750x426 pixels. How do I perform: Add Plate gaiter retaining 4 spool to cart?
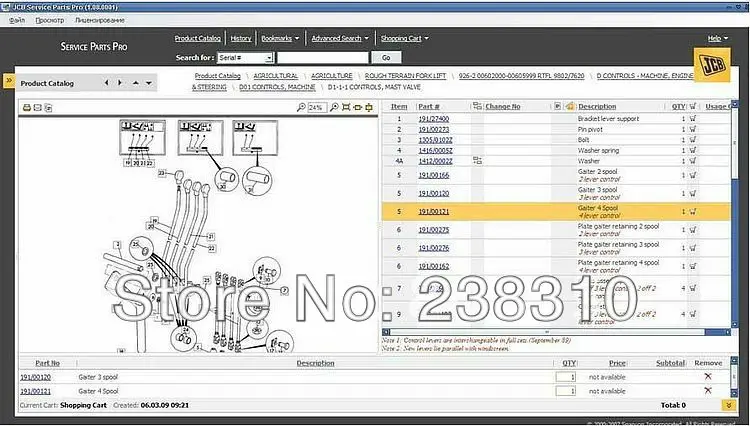(693, 266)
